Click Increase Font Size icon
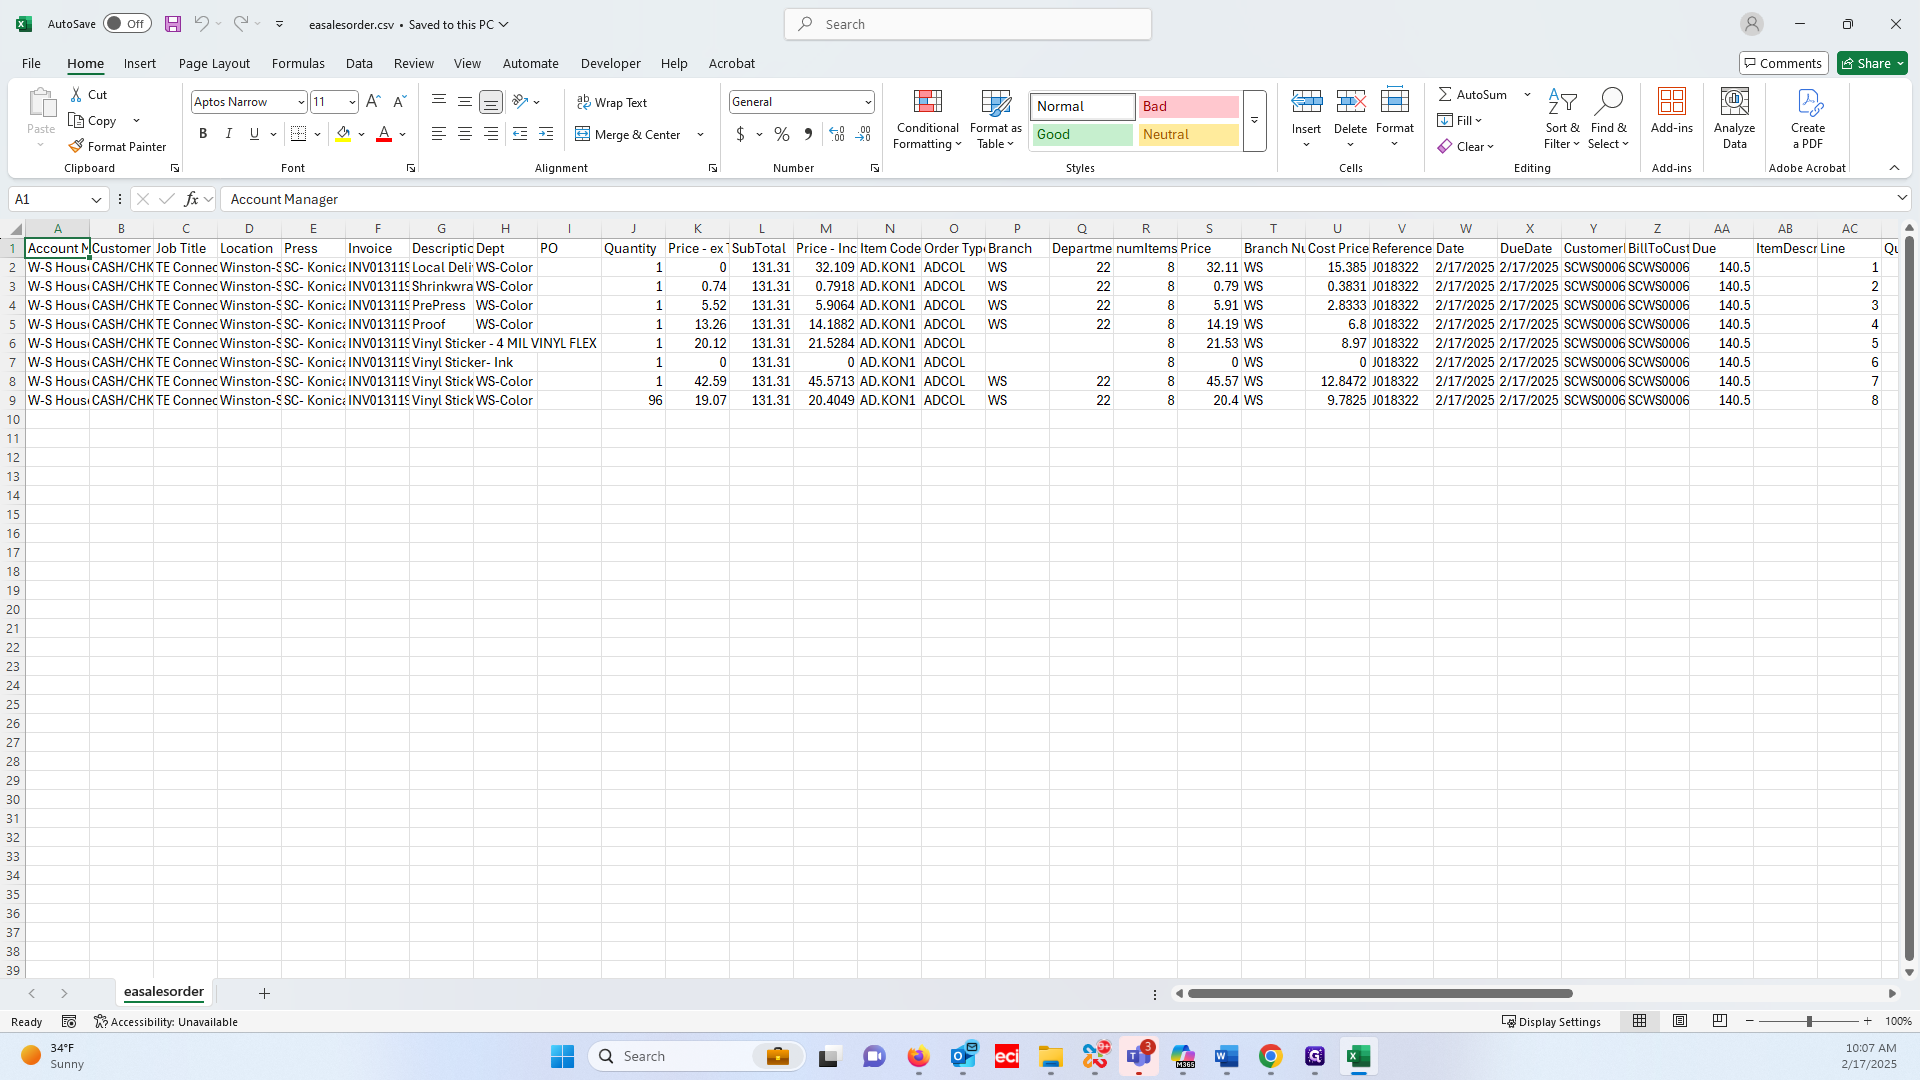This screenshot has height=1080, width=1920. 373,101
